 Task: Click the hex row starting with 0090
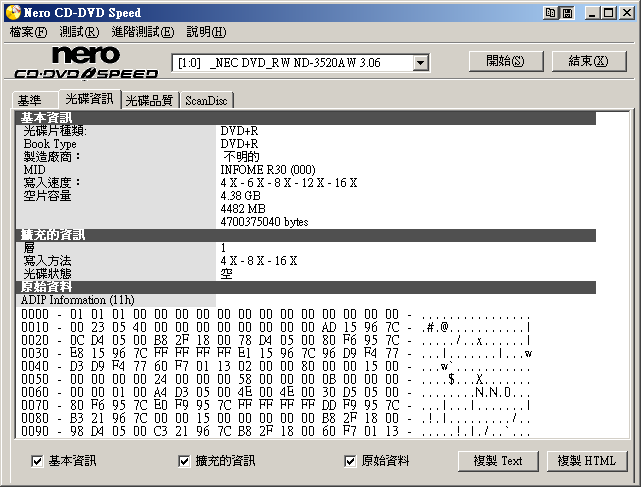click(x=276, y=431)
